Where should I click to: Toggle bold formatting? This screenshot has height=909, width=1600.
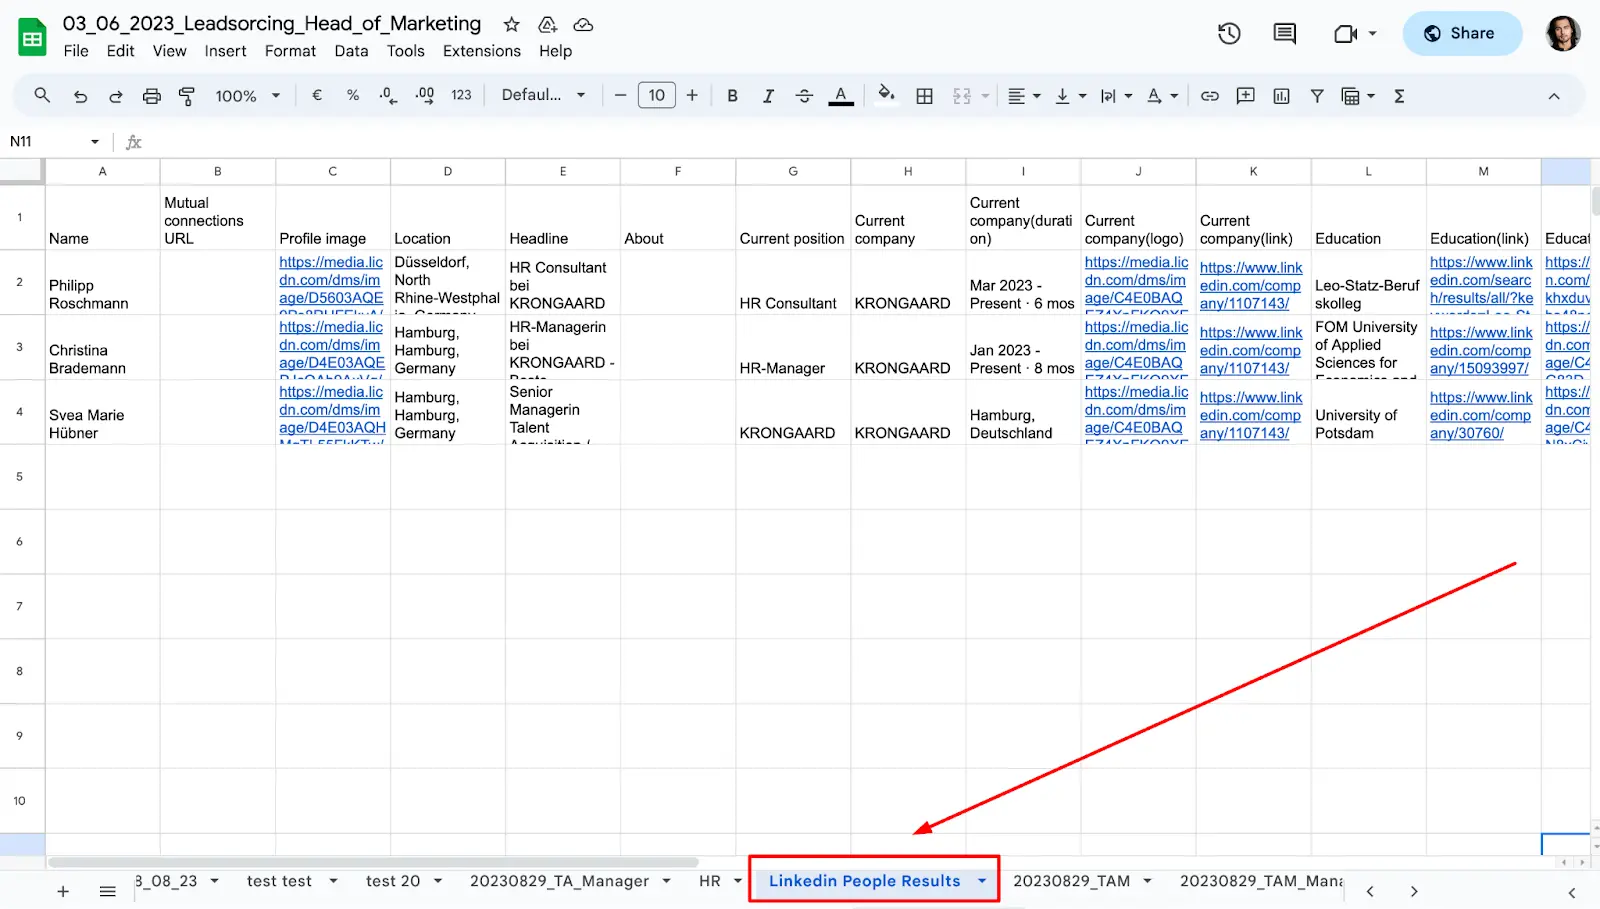click(732, 96)
